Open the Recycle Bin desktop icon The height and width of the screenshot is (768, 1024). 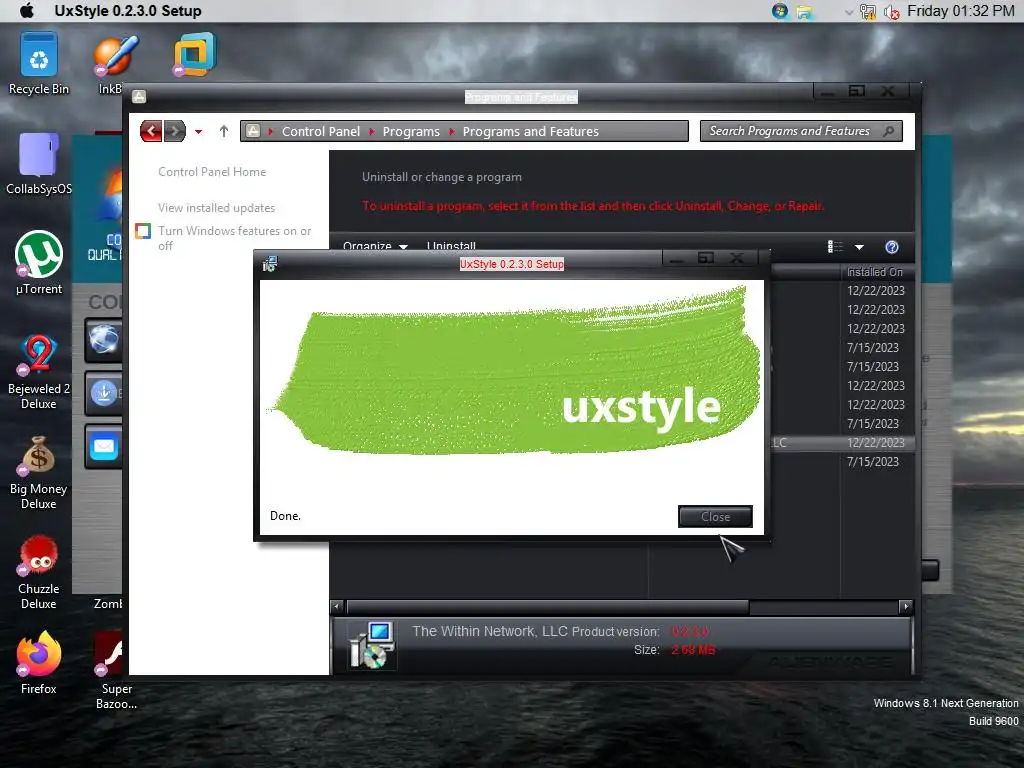39,63
